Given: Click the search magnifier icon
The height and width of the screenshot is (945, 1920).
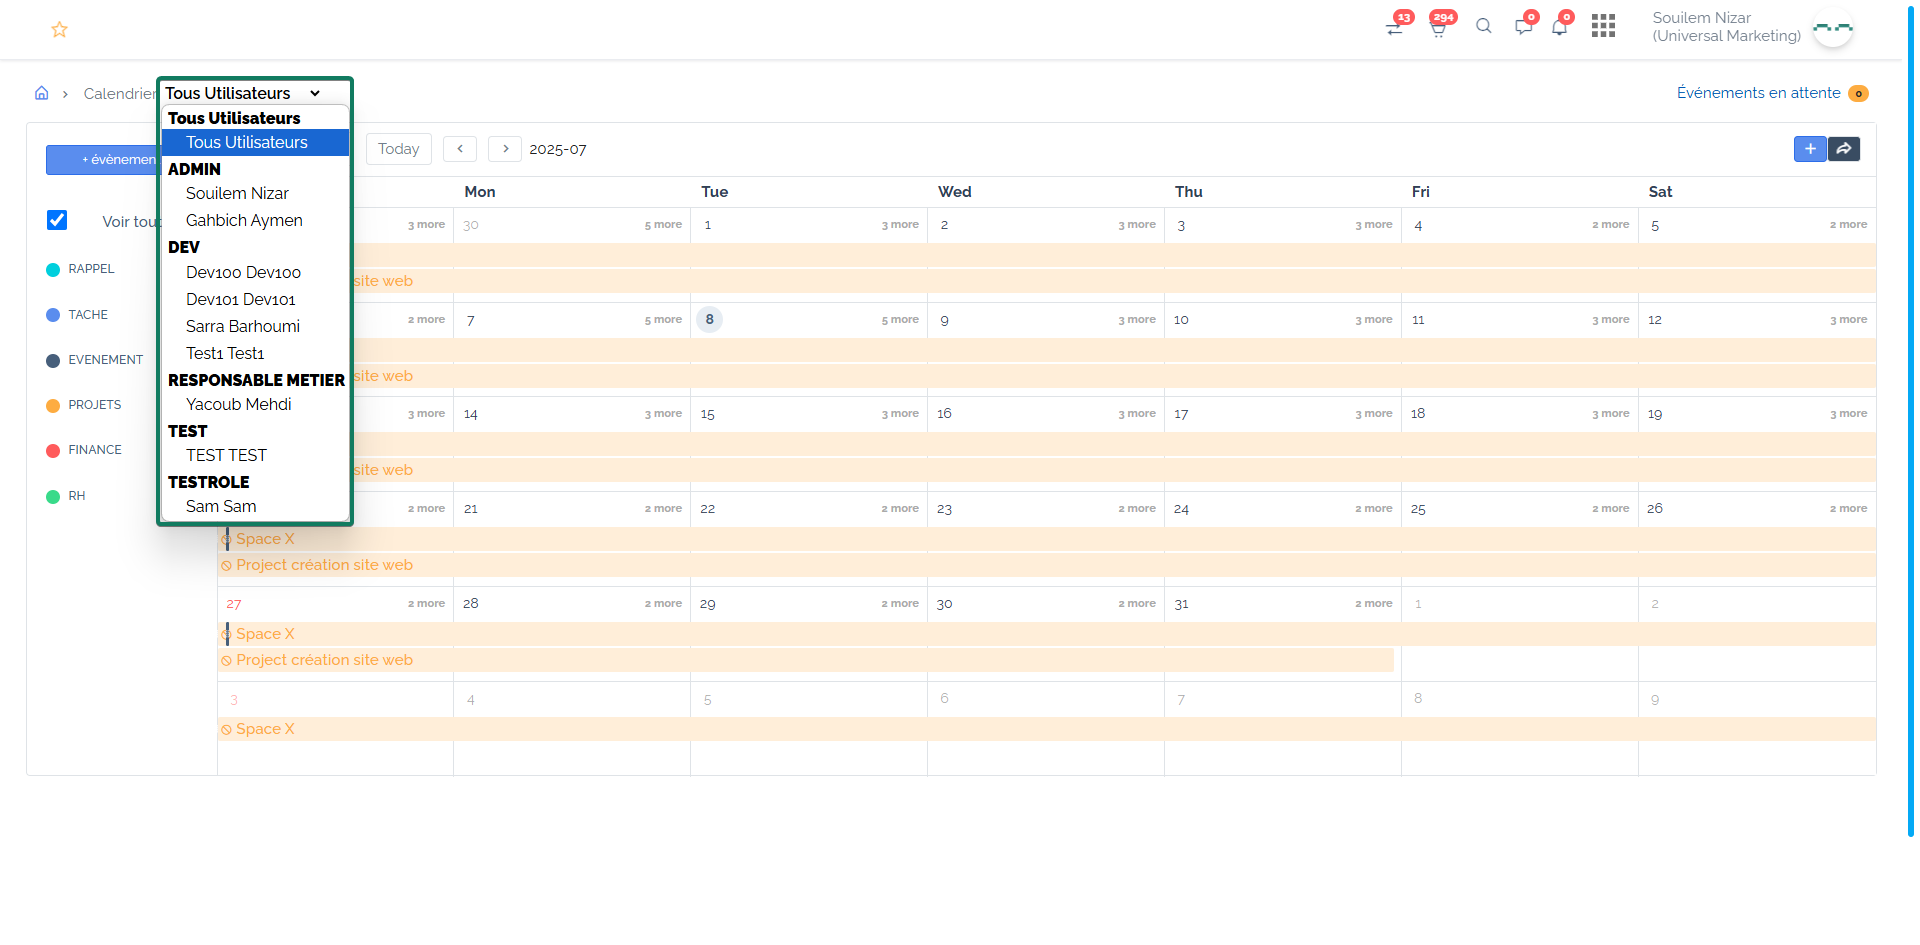Looking at the screenshot, I should coord(1484,27).
